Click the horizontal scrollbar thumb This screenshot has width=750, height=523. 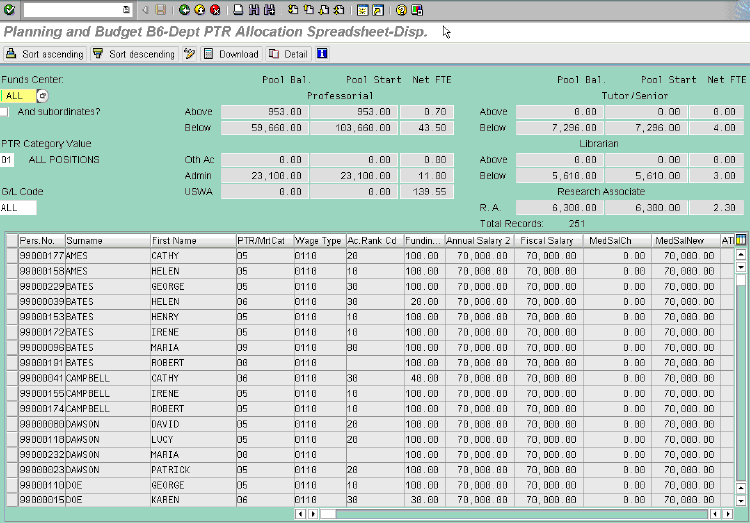coord(328,514)
